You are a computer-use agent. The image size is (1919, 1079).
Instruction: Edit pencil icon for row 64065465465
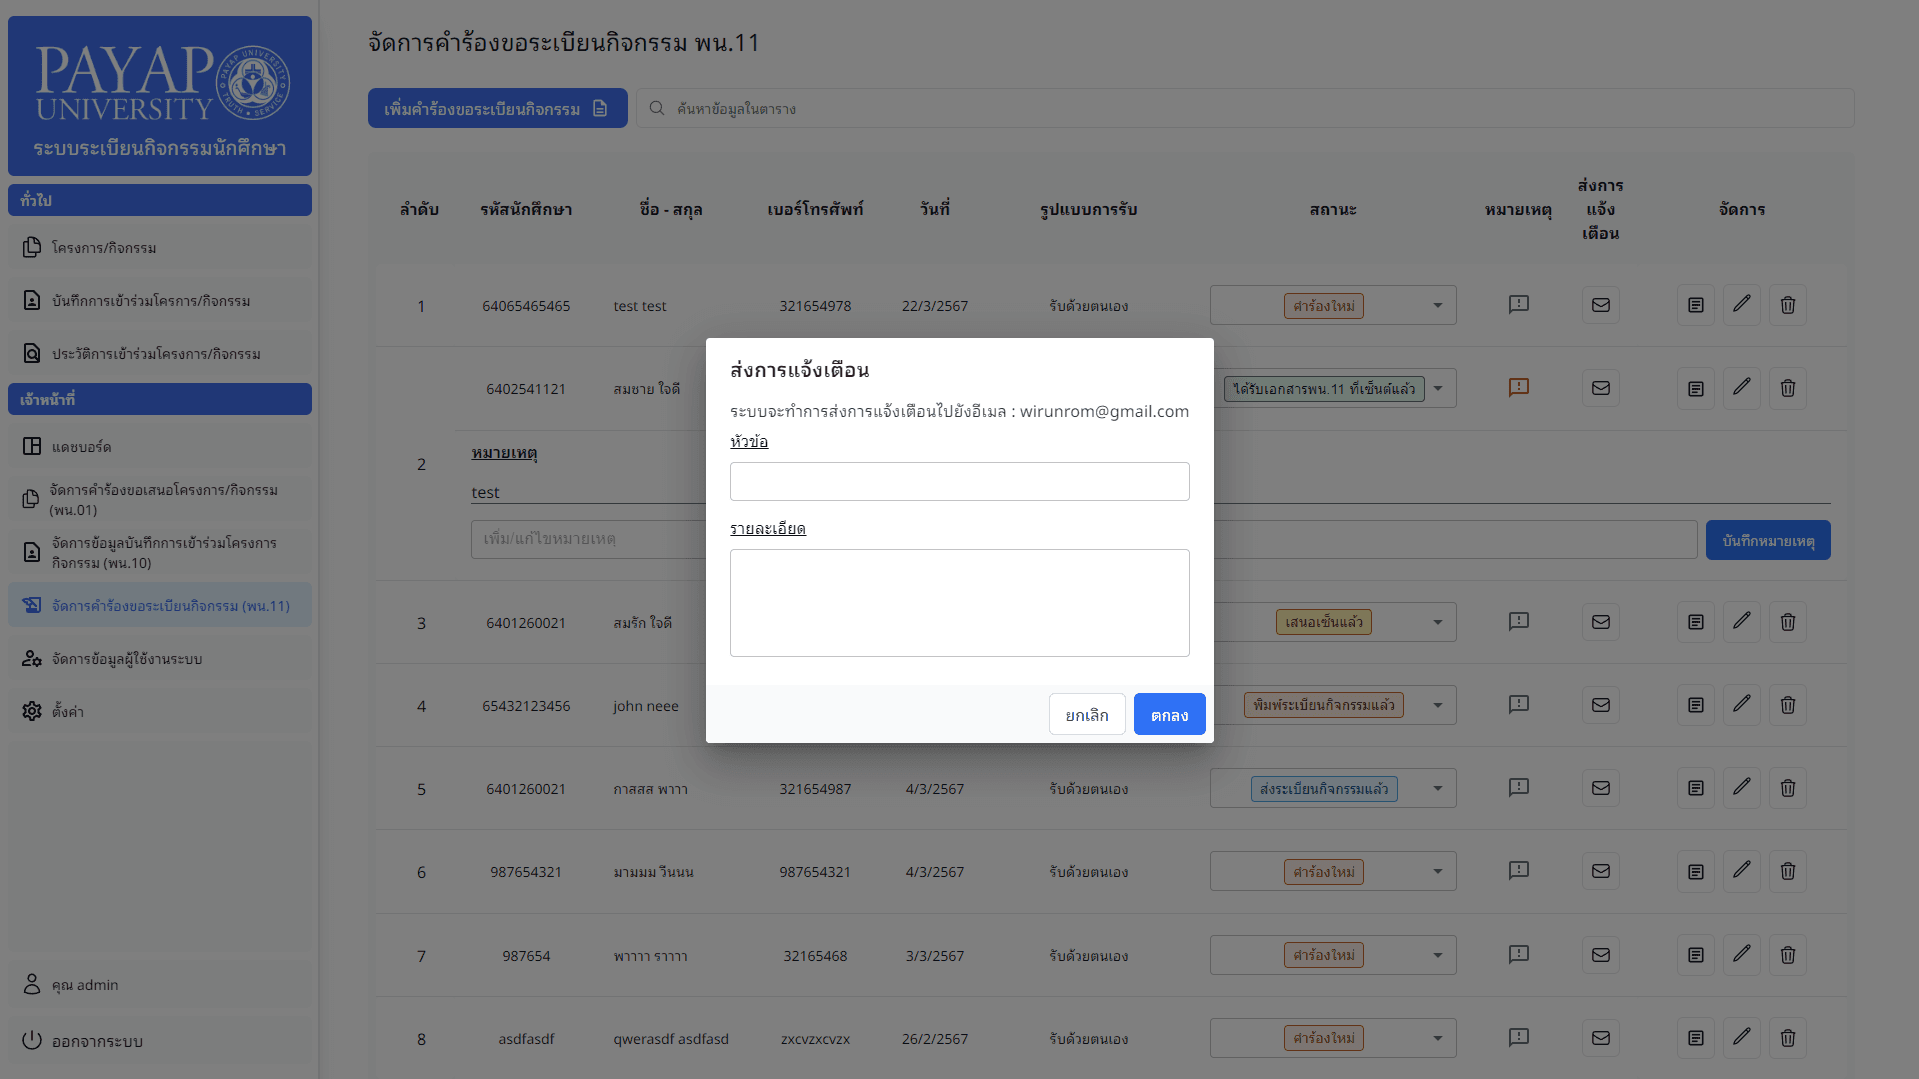(x=1741, y=304)
